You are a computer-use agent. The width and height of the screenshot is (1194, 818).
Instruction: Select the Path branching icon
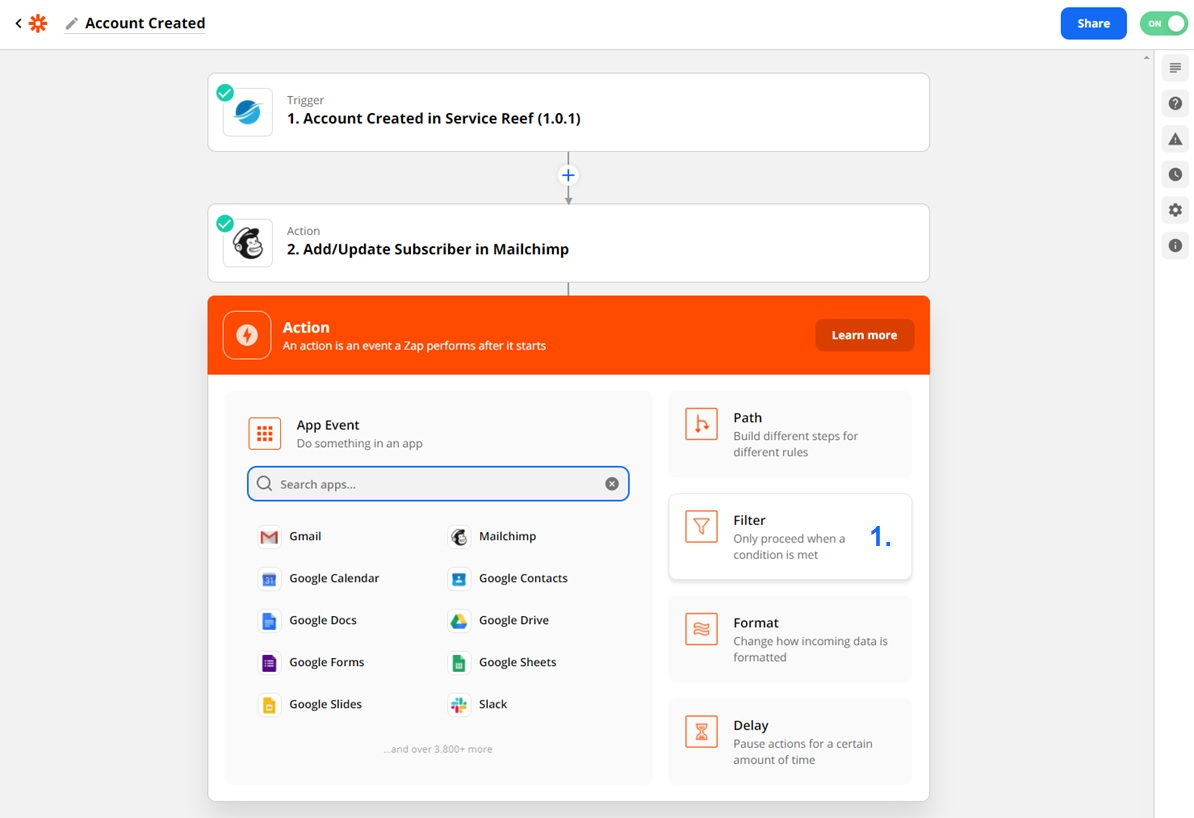click(701, 424)
